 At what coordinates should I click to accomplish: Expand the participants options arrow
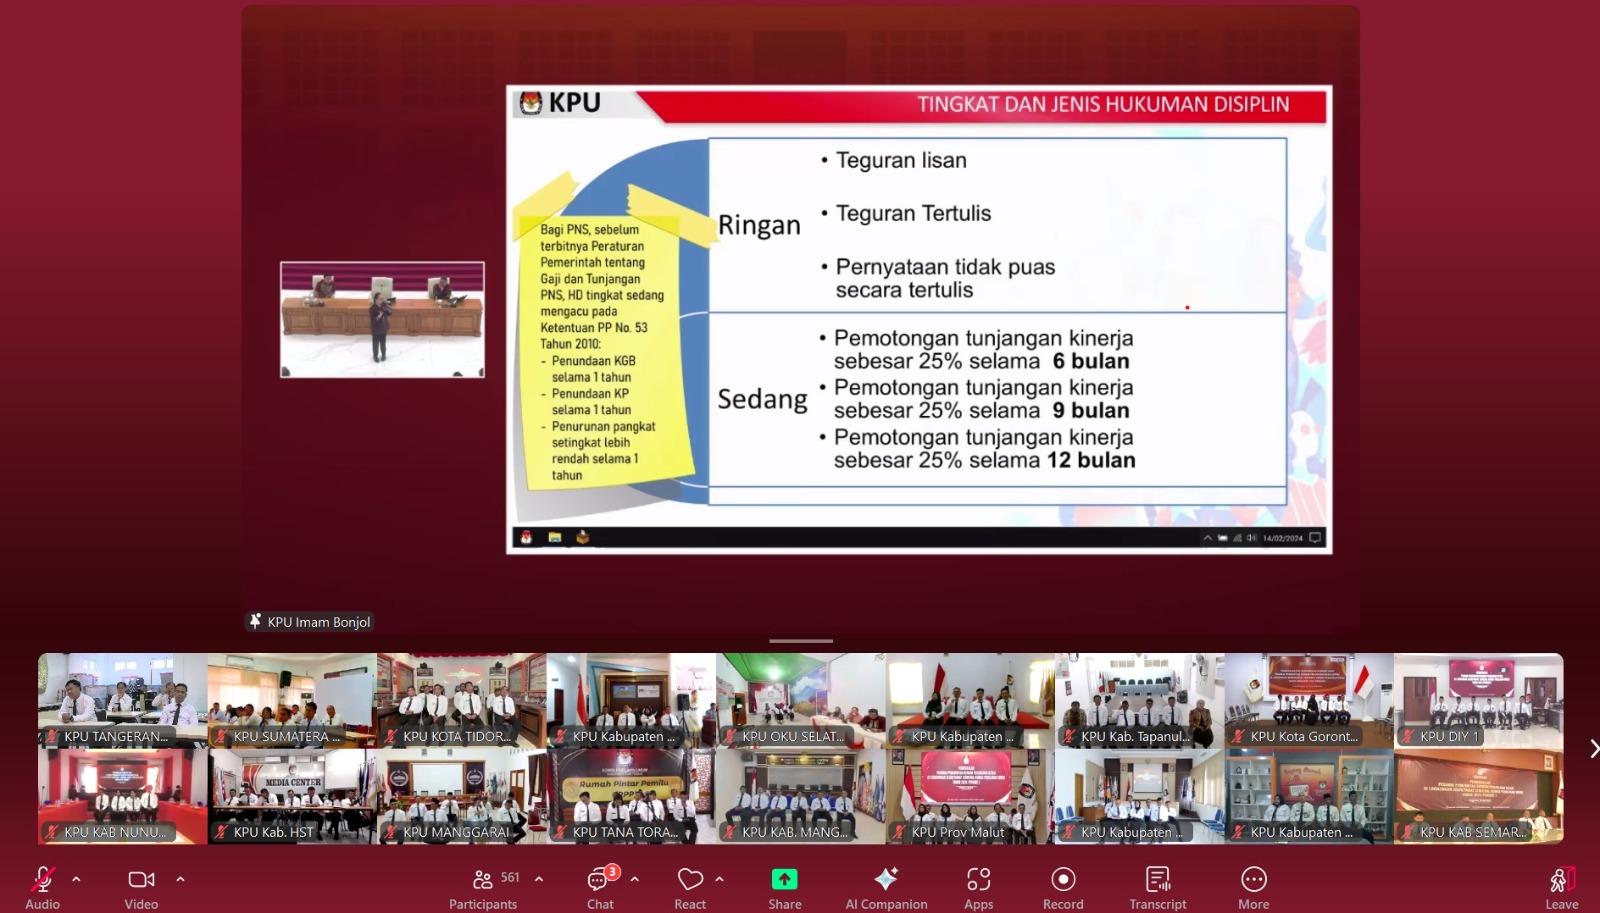click(539, 879)
